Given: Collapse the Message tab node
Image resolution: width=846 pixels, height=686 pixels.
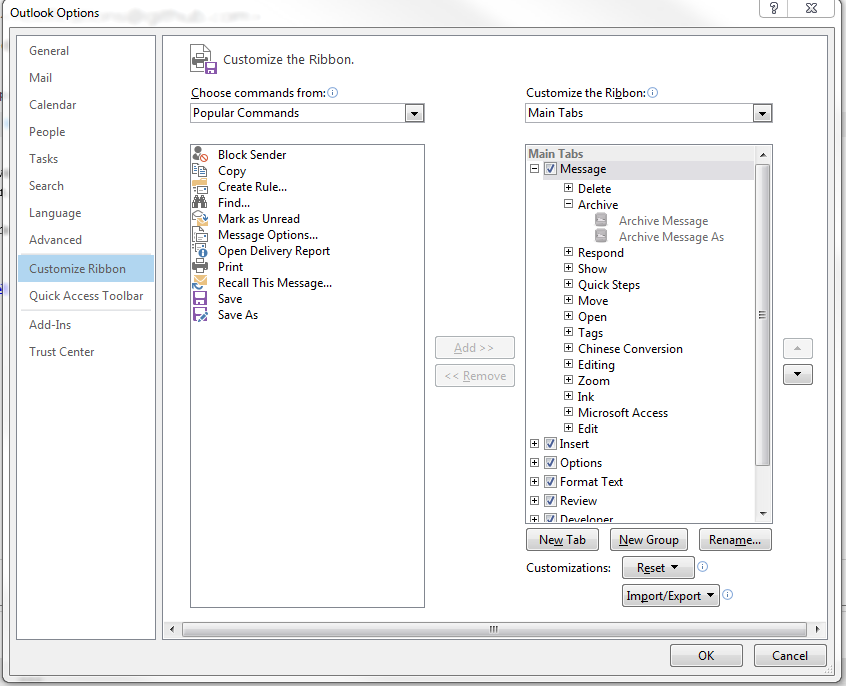Looking at the screenshot, I should [534, 169].
